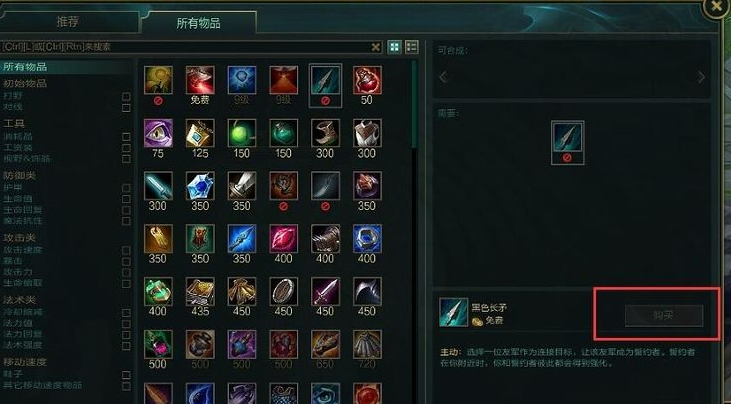The height and width of the screenshot is (404, 731).
Task: Click the red potion item priced 50
Action: pyautogui.click(x=367, y=80)
